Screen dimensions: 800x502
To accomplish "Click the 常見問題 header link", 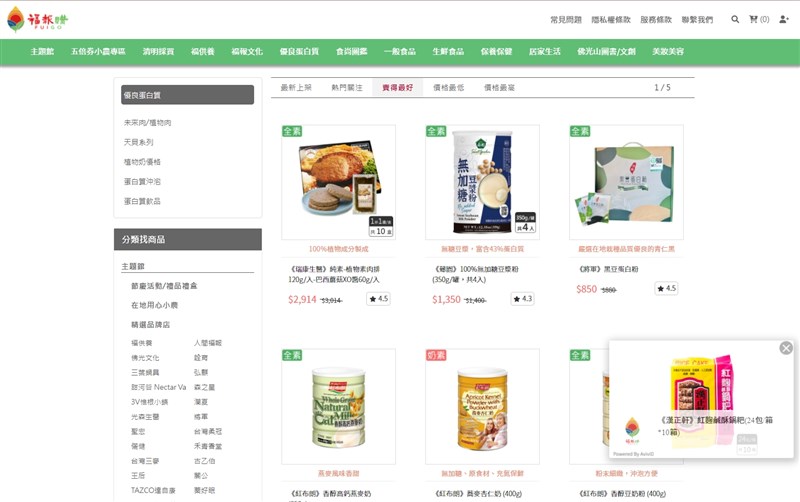I will click(566, 19).
